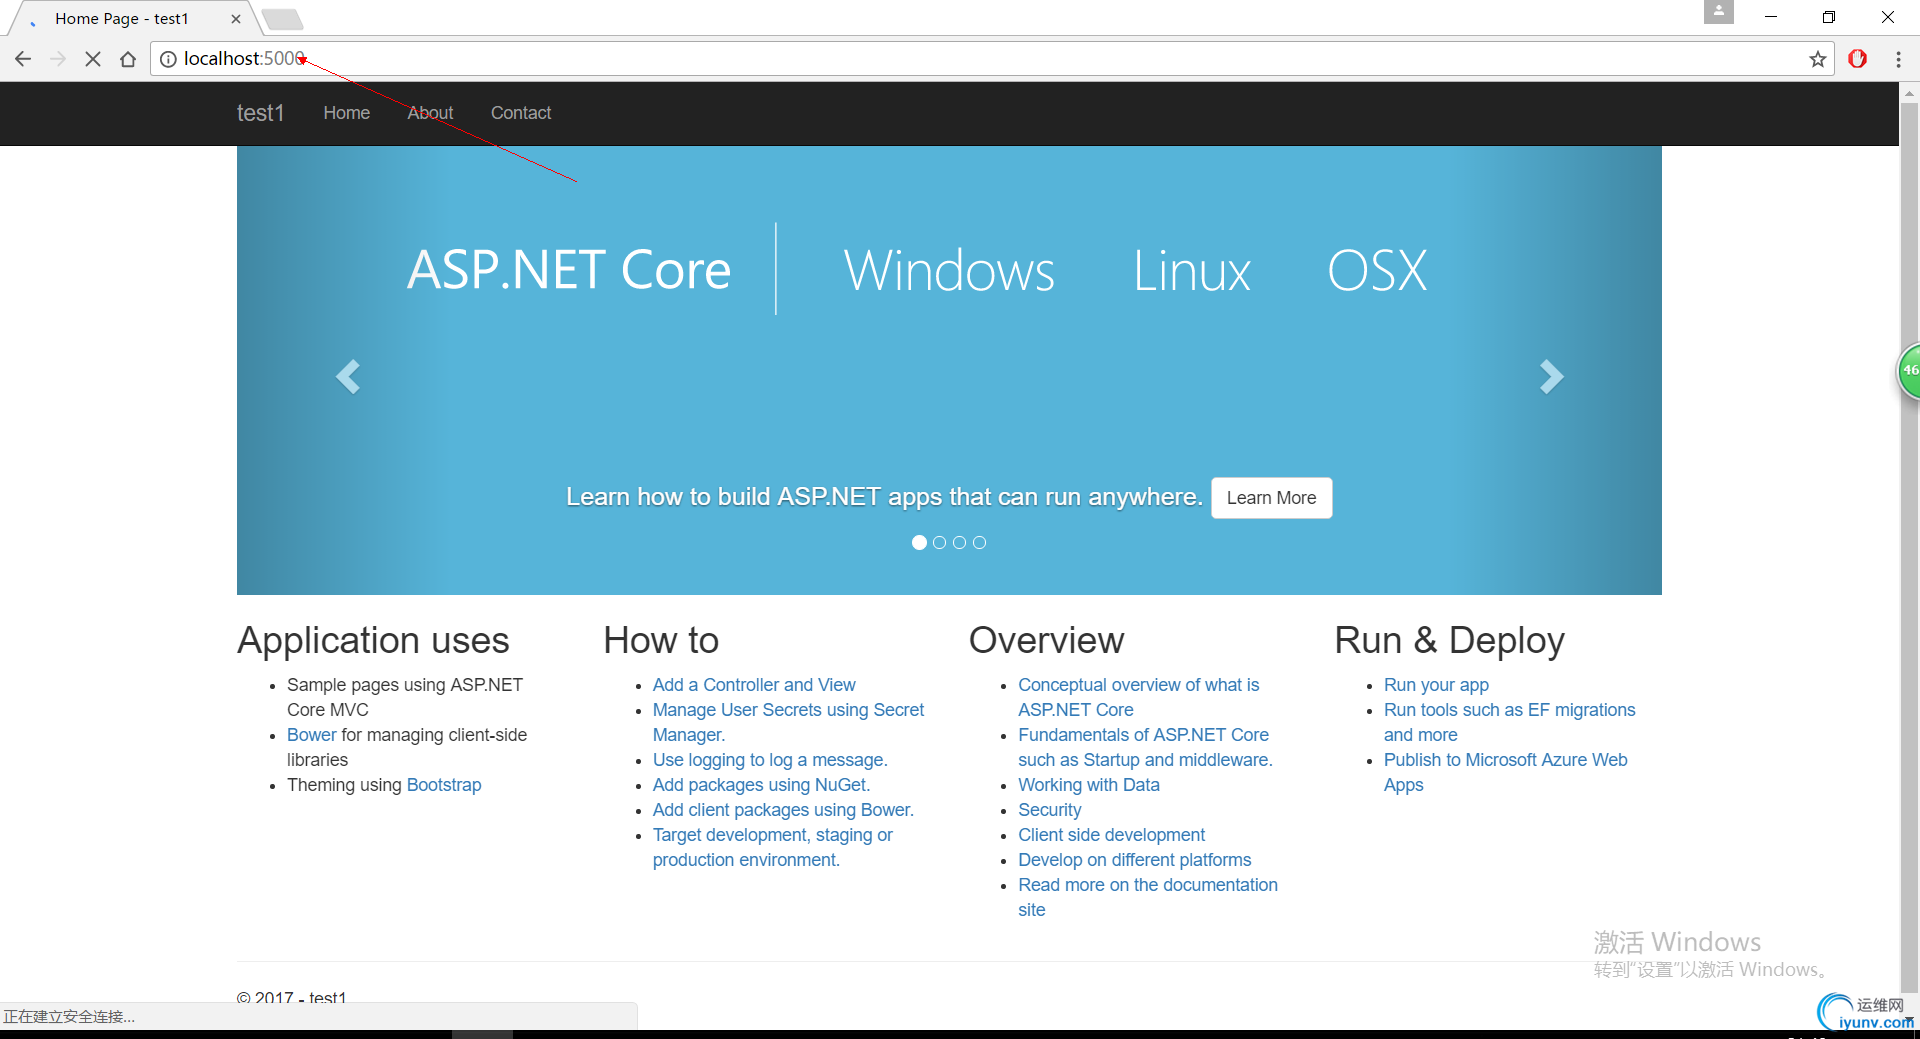Image resolution: width=1920 pixels, height=1039 pixels.
Task: Select the fourth carousel indicator dot
Action: (x=979, y=542)
